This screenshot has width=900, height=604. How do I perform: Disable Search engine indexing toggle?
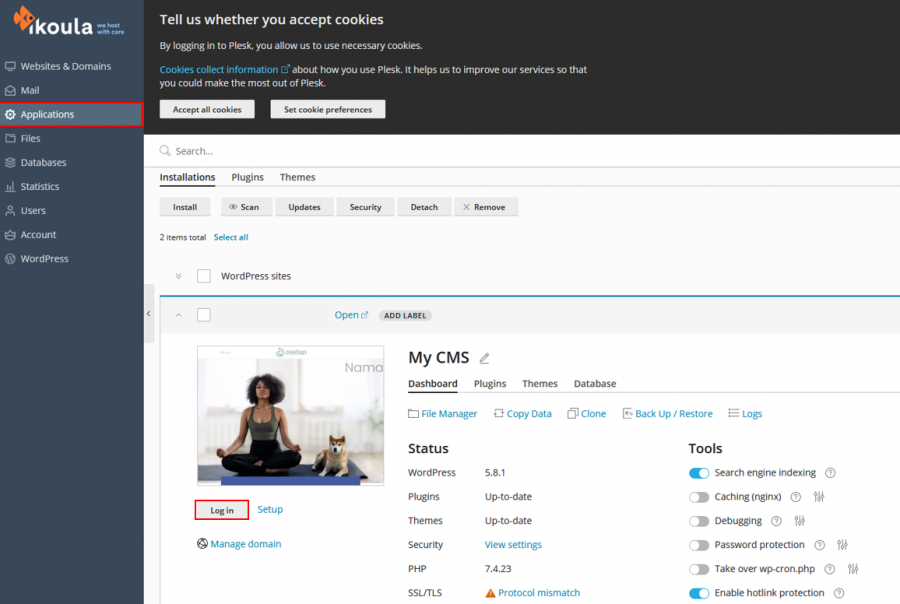click(699, 473)
